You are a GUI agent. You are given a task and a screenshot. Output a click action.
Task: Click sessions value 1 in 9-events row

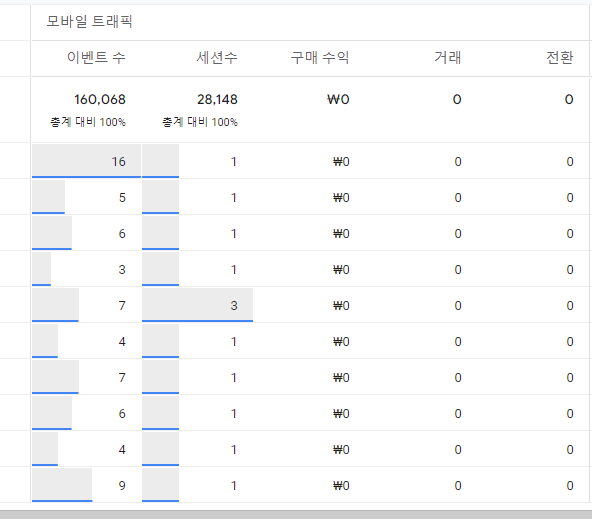pos(234,485)
